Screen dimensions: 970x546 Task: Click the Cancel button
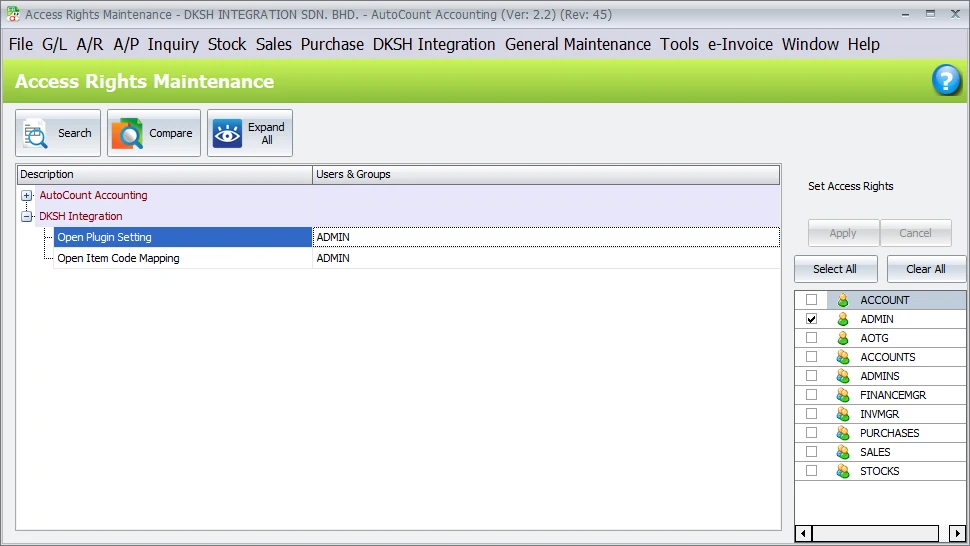pos(916,233)
